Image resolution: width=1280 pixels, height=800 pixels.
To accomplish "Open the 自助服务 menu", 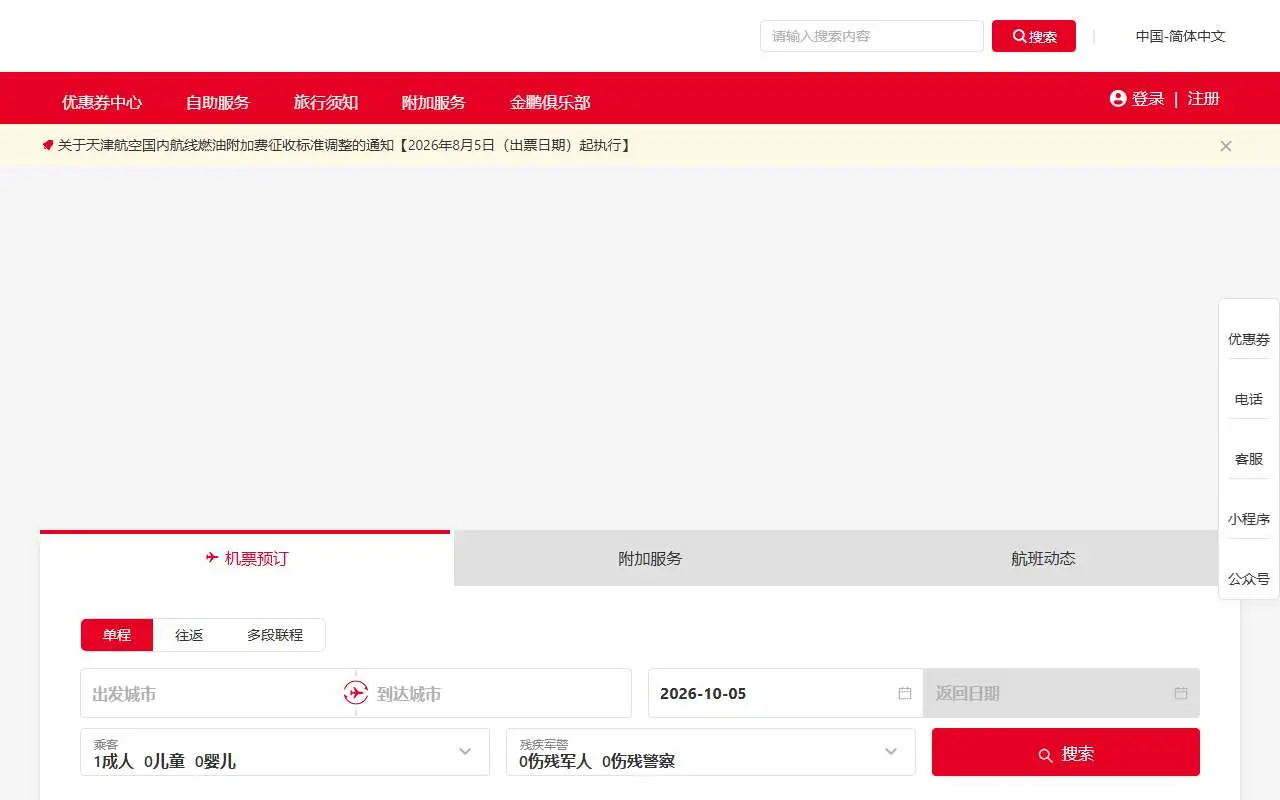I will pos(218,102).
